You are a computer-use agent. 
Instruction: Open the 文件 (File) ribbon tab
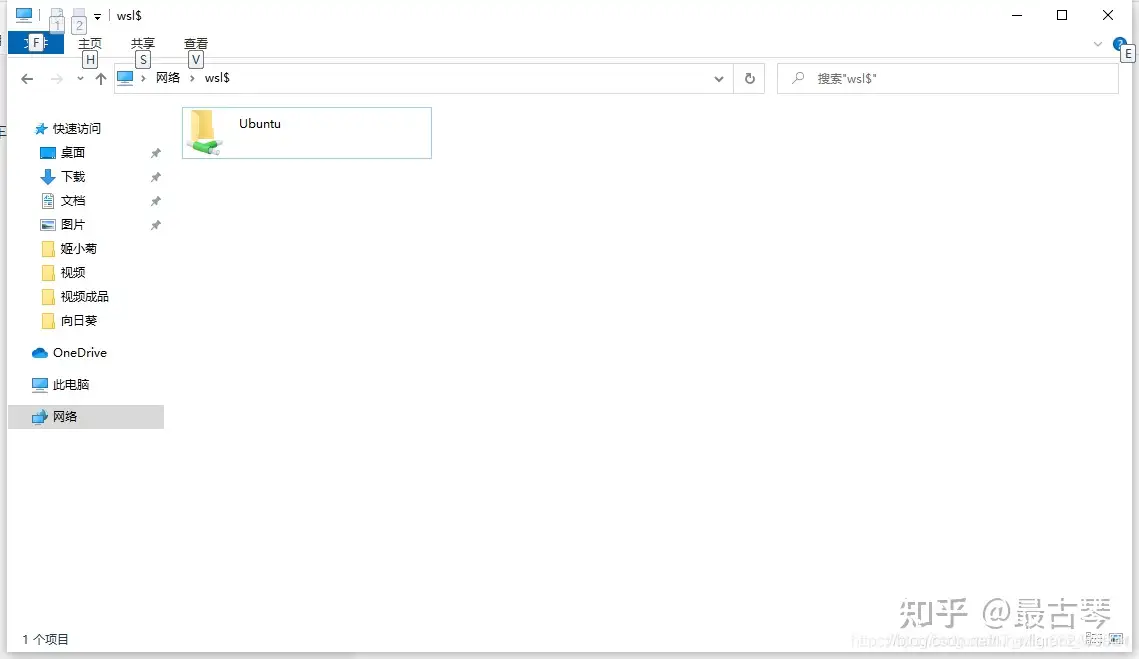(36, 43)
